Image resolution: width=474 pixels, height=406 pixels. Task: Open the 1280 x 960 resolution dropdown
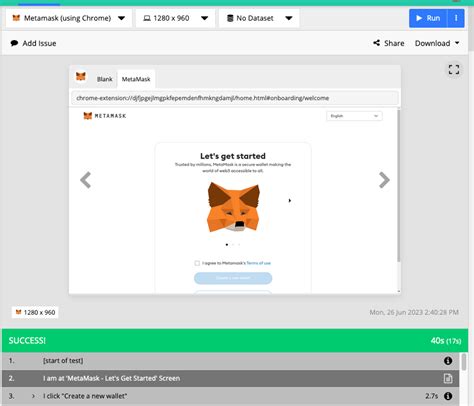coord(176,18)
